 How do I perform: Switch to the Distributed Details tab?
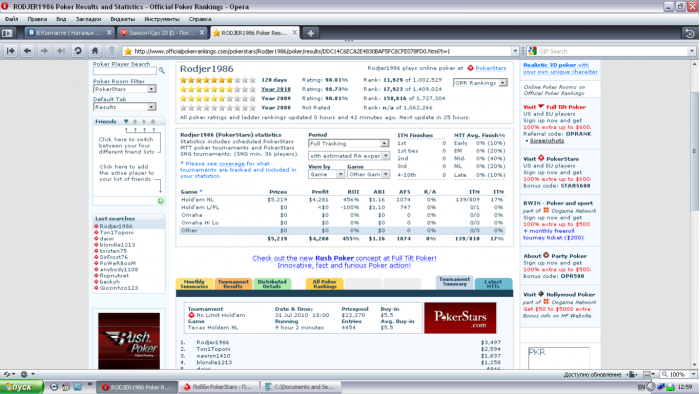click(x=272, y=284)
